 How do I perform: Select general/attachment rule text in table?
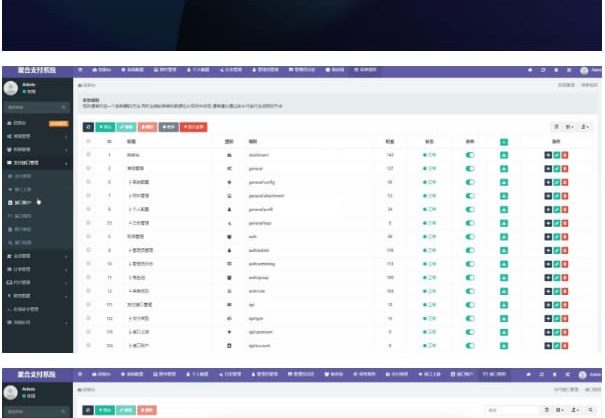coord(267,196)
